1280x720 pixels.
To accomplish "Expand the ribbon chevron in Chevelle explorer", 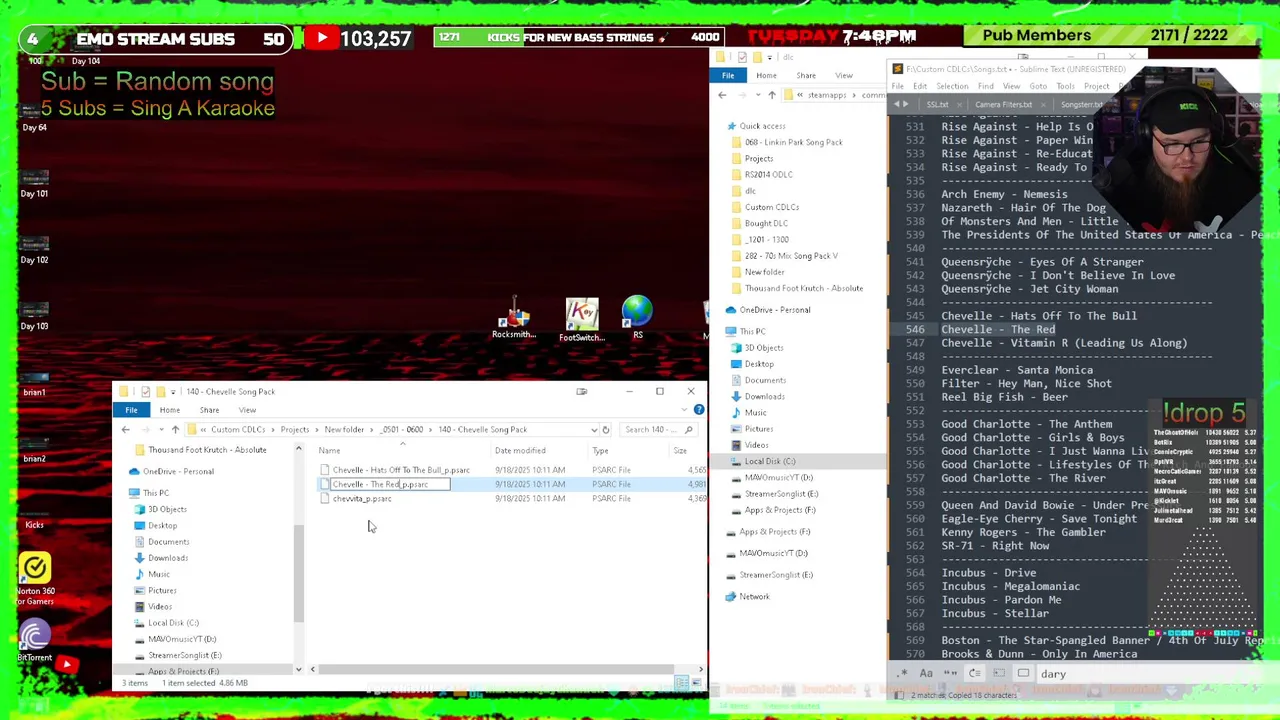I will pyautogui.click(x=686, y=410).
